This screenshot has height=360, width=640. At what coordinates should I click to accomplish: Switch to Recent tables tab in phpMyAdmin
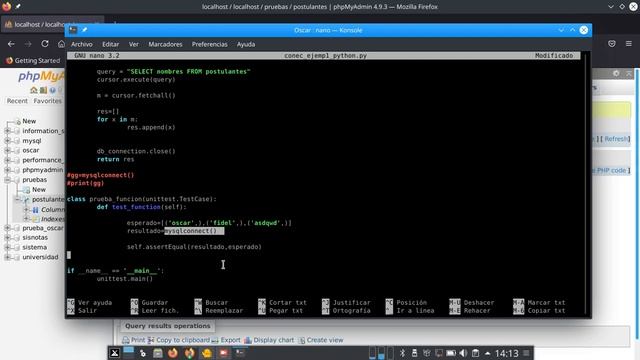(17, 101)
